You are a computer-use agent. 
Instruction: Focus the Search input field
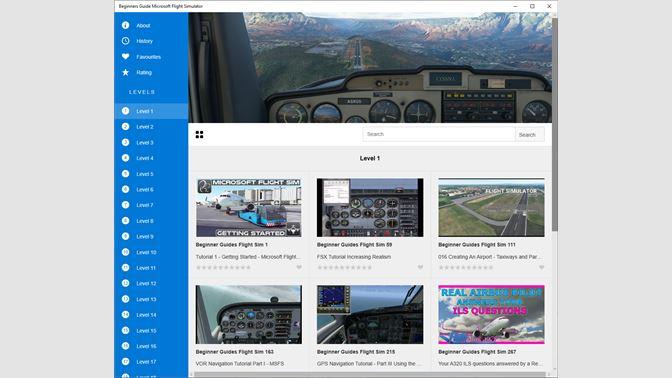pos(439,134)
